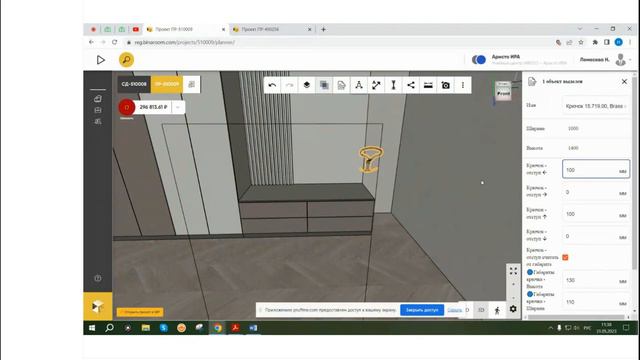Open Adobe Acrobat from the taskbar

[x=235, y=328]
